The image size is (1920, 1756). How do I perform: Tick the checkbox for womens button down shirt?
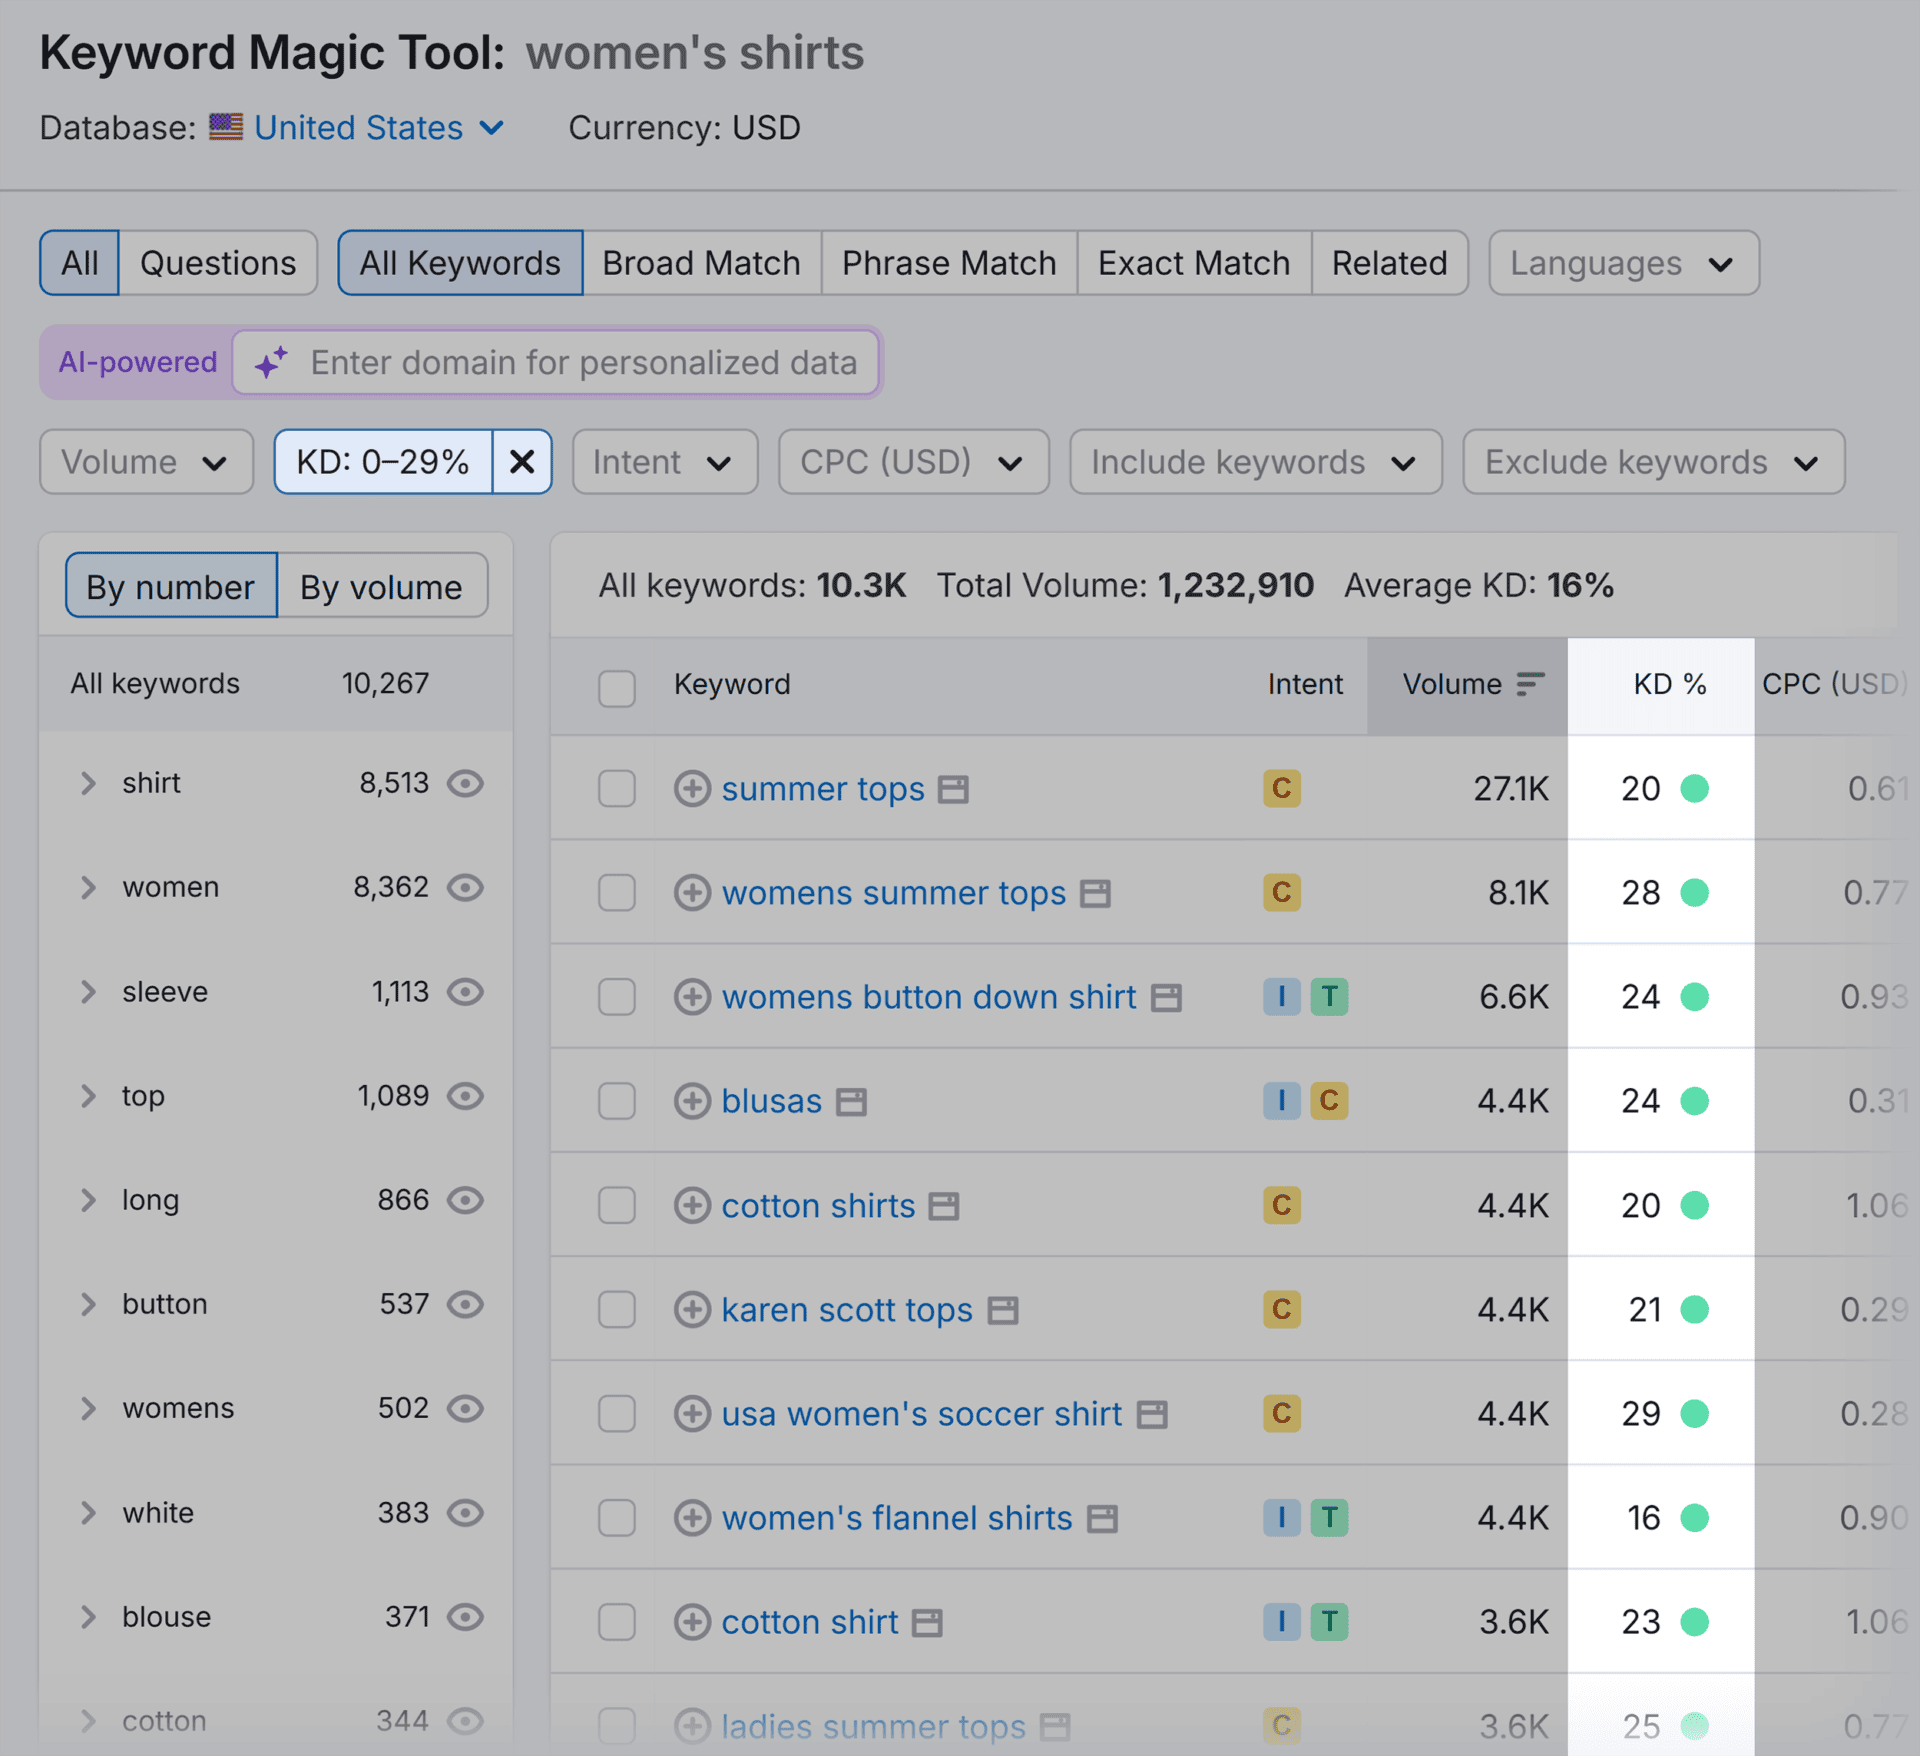[617, 997]
